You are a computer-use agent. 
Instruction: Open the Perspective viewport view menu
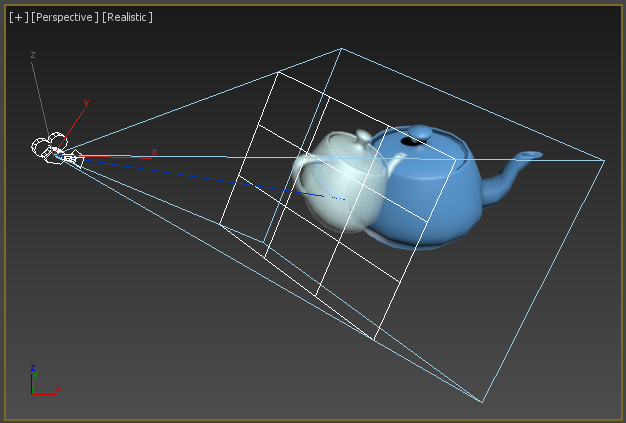(x=65, y=17)
